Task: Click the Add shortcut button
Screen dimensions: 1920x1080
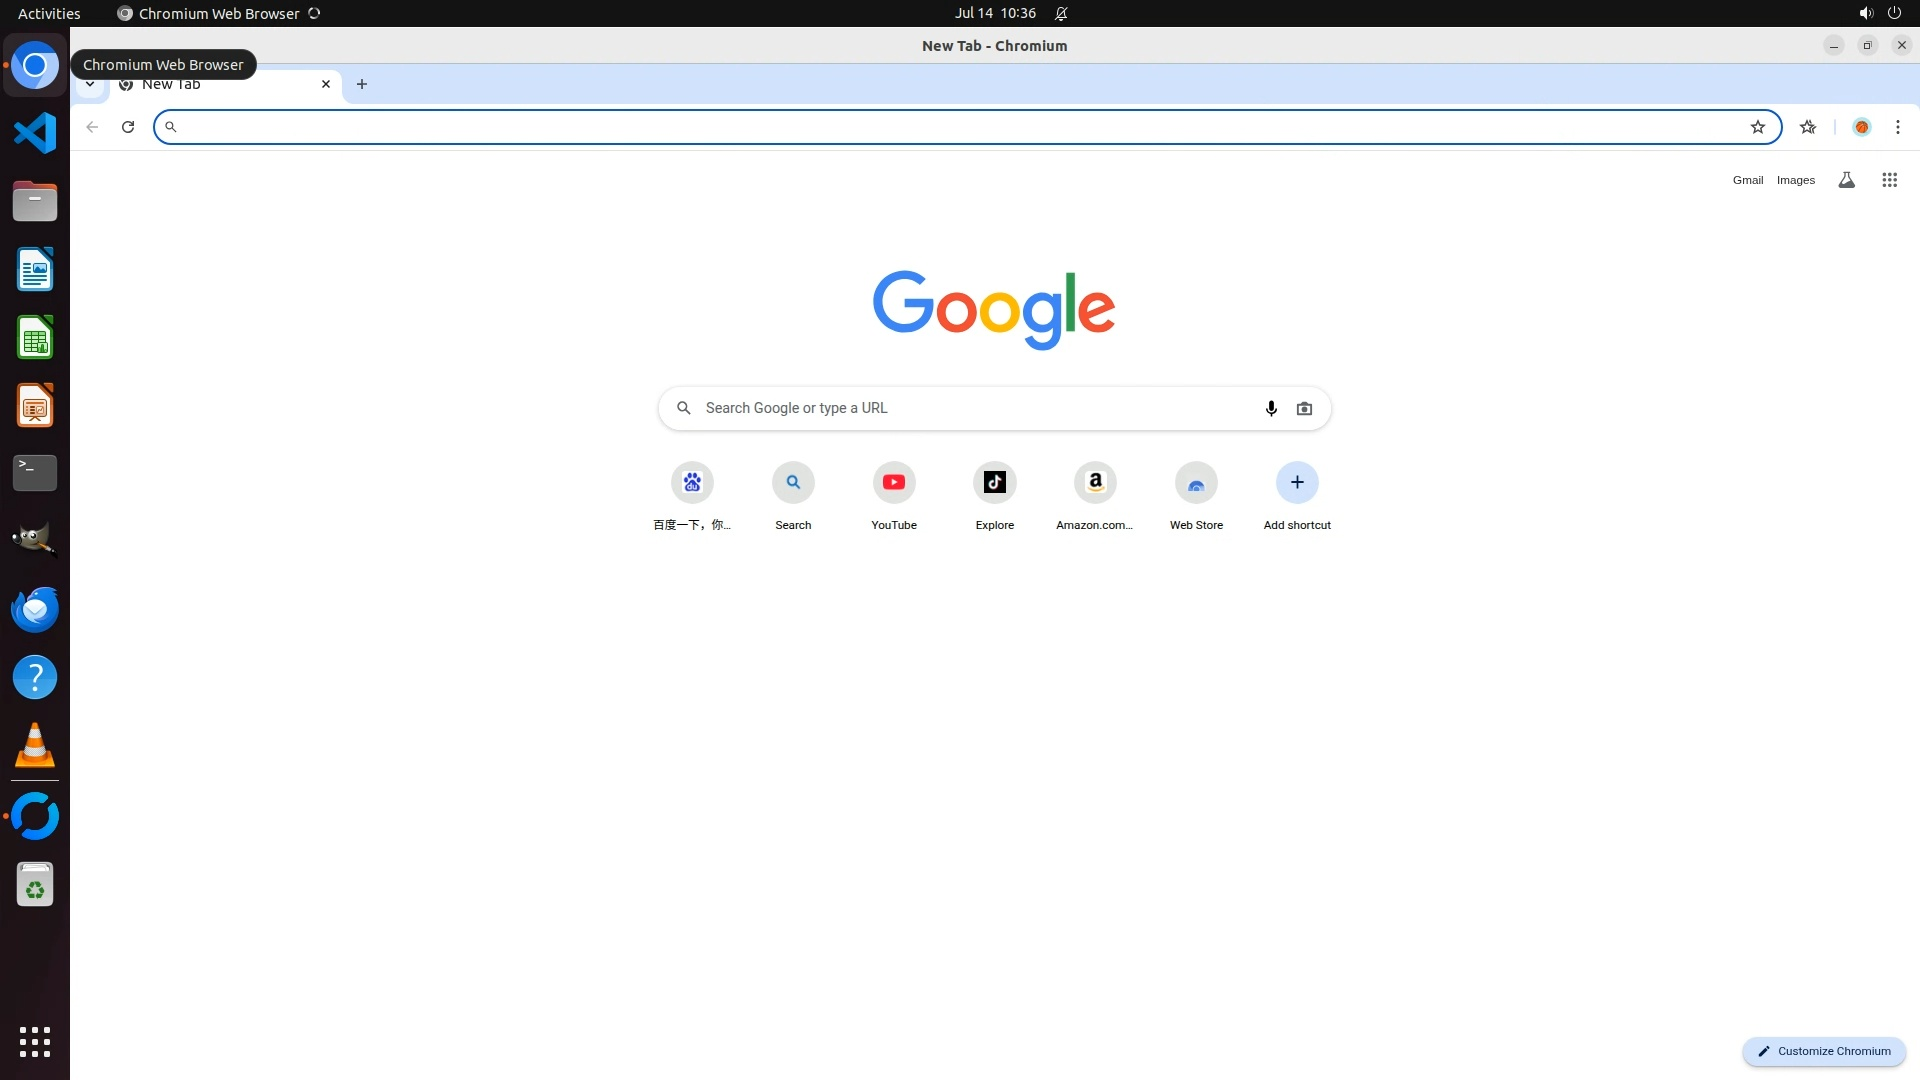Action: [1297, 483]
